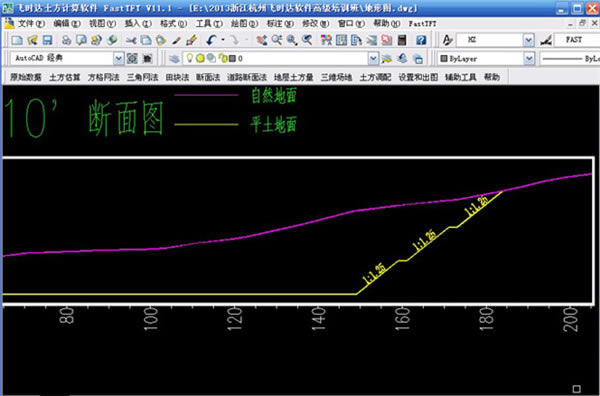Select the Pan realtime hand icon
The image size is (600, 396).
(x=262, y=40)
